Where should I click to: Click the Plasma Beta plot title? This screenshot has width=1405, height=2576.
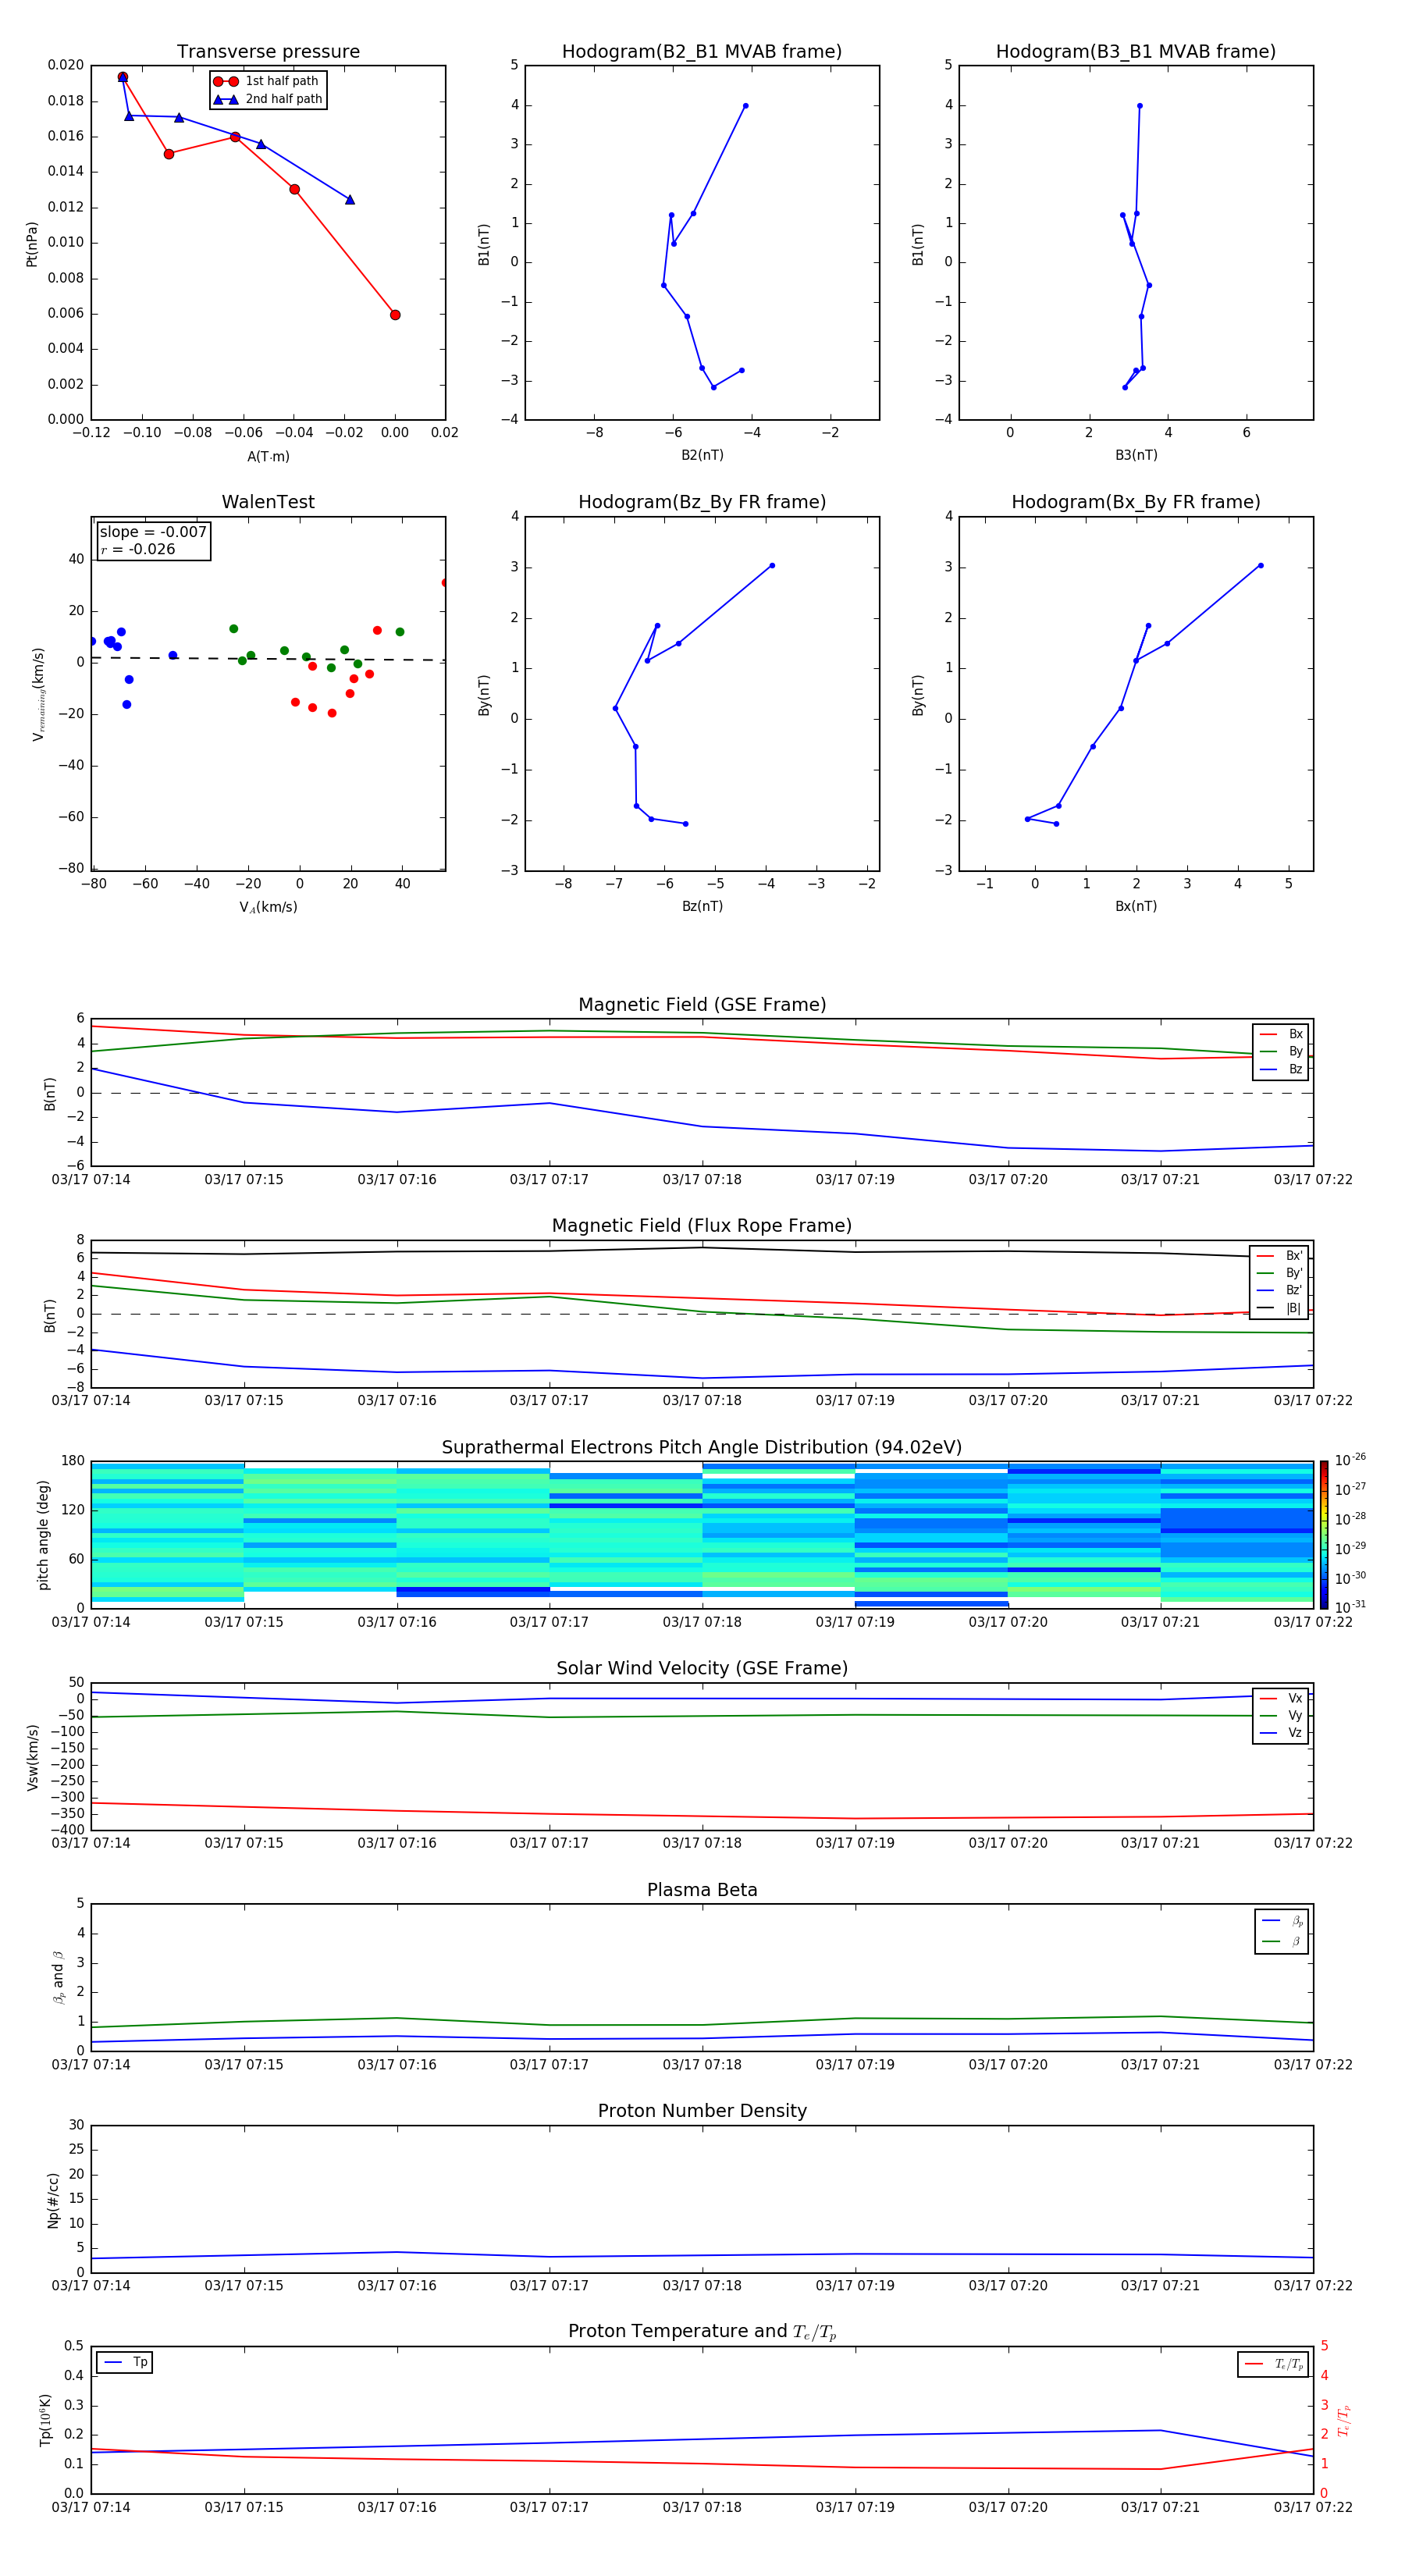pos(702,1890)
